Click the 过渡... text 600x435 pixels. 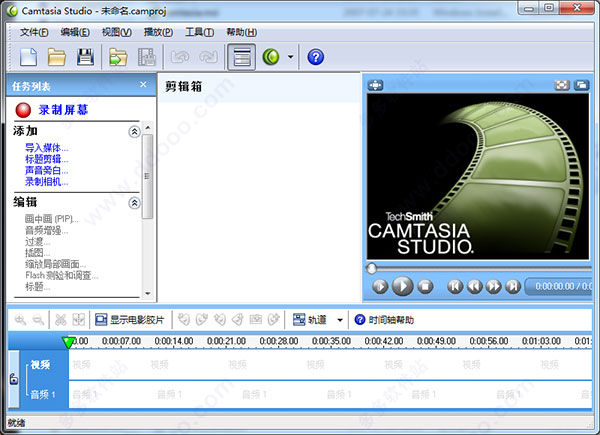(x=38, y=242)
